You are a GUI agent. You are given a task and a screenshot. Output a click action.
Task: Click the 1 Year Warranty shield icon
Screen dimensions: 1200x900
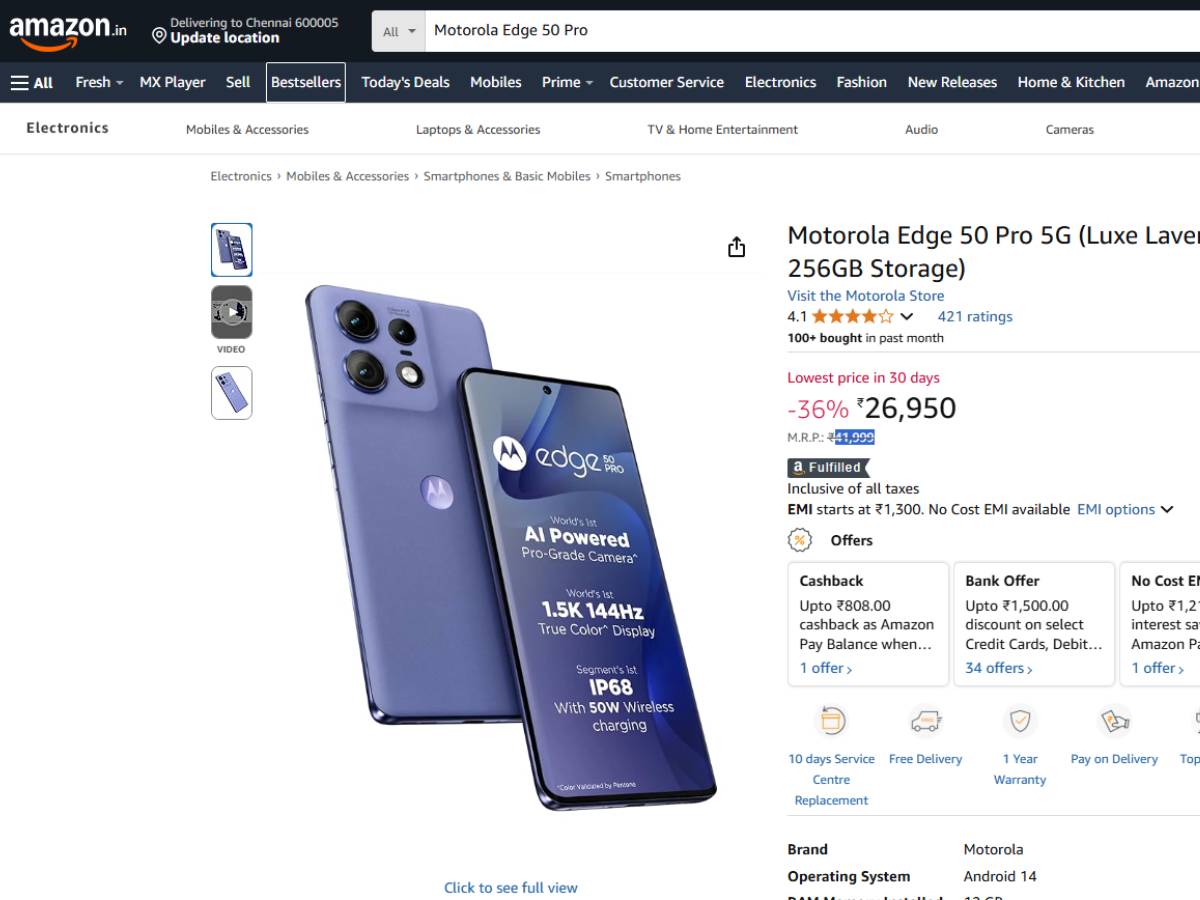(x=1019, y=720)
